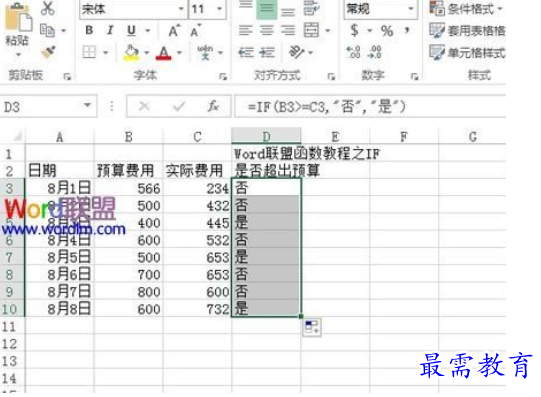Select column B header

pos(128,136)
